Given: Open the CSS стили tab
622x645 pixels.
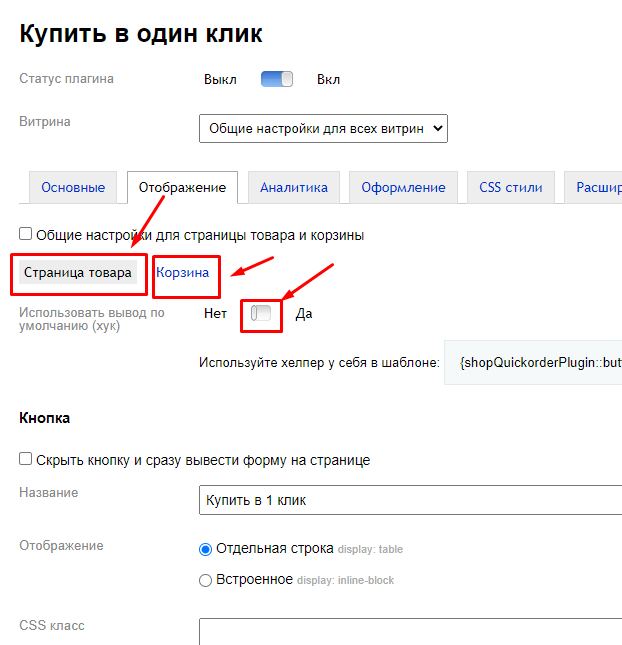Looking at the screenshot, I should (x=510, y=187).
